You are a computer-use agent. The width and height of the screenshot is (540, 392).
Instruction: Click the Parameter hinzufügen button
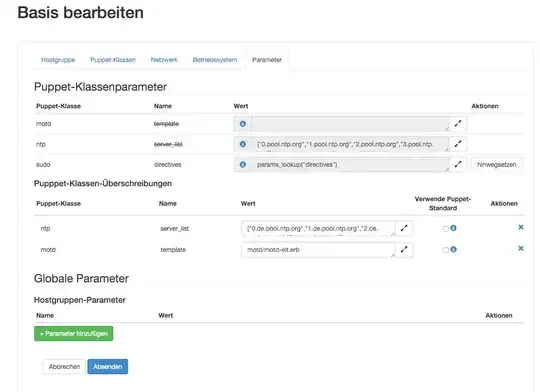pos(73,333)
